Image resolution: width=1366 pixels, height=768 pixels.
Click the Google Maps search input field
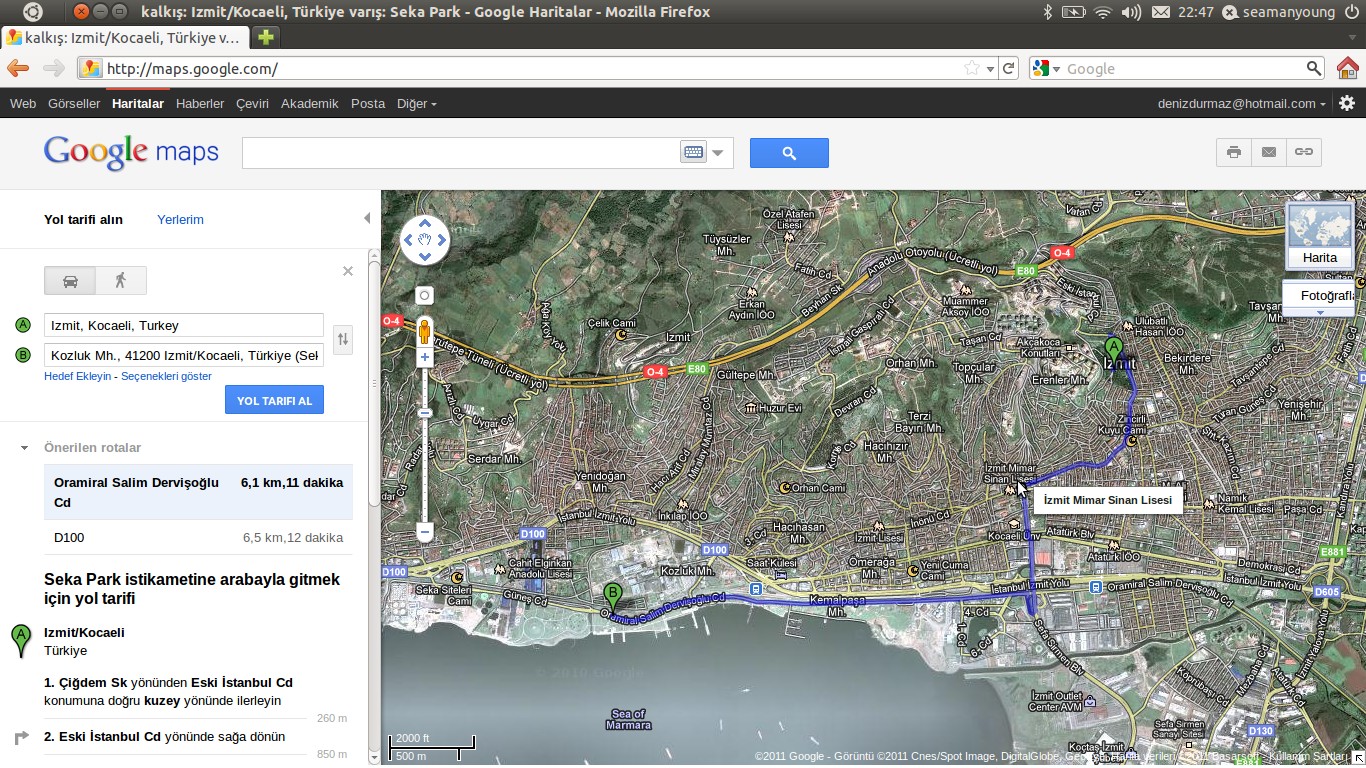pos(461,153)
